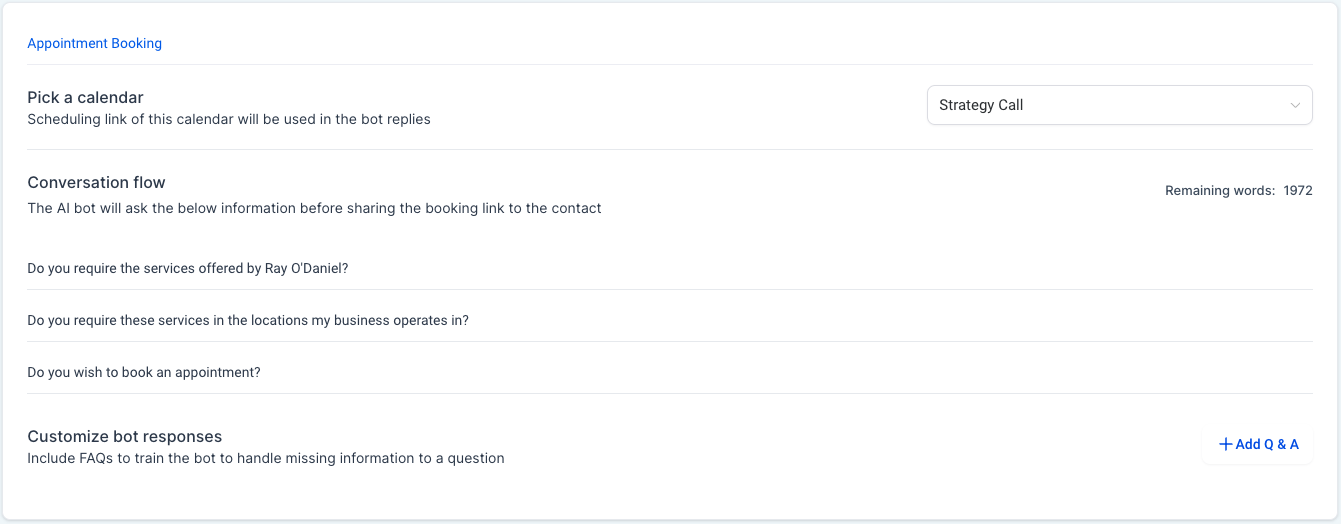The height and width of the screenshot is (524, 1341).
Task: Click the 'Strategy Call' selected value text
Action: [x=981, y=105]
